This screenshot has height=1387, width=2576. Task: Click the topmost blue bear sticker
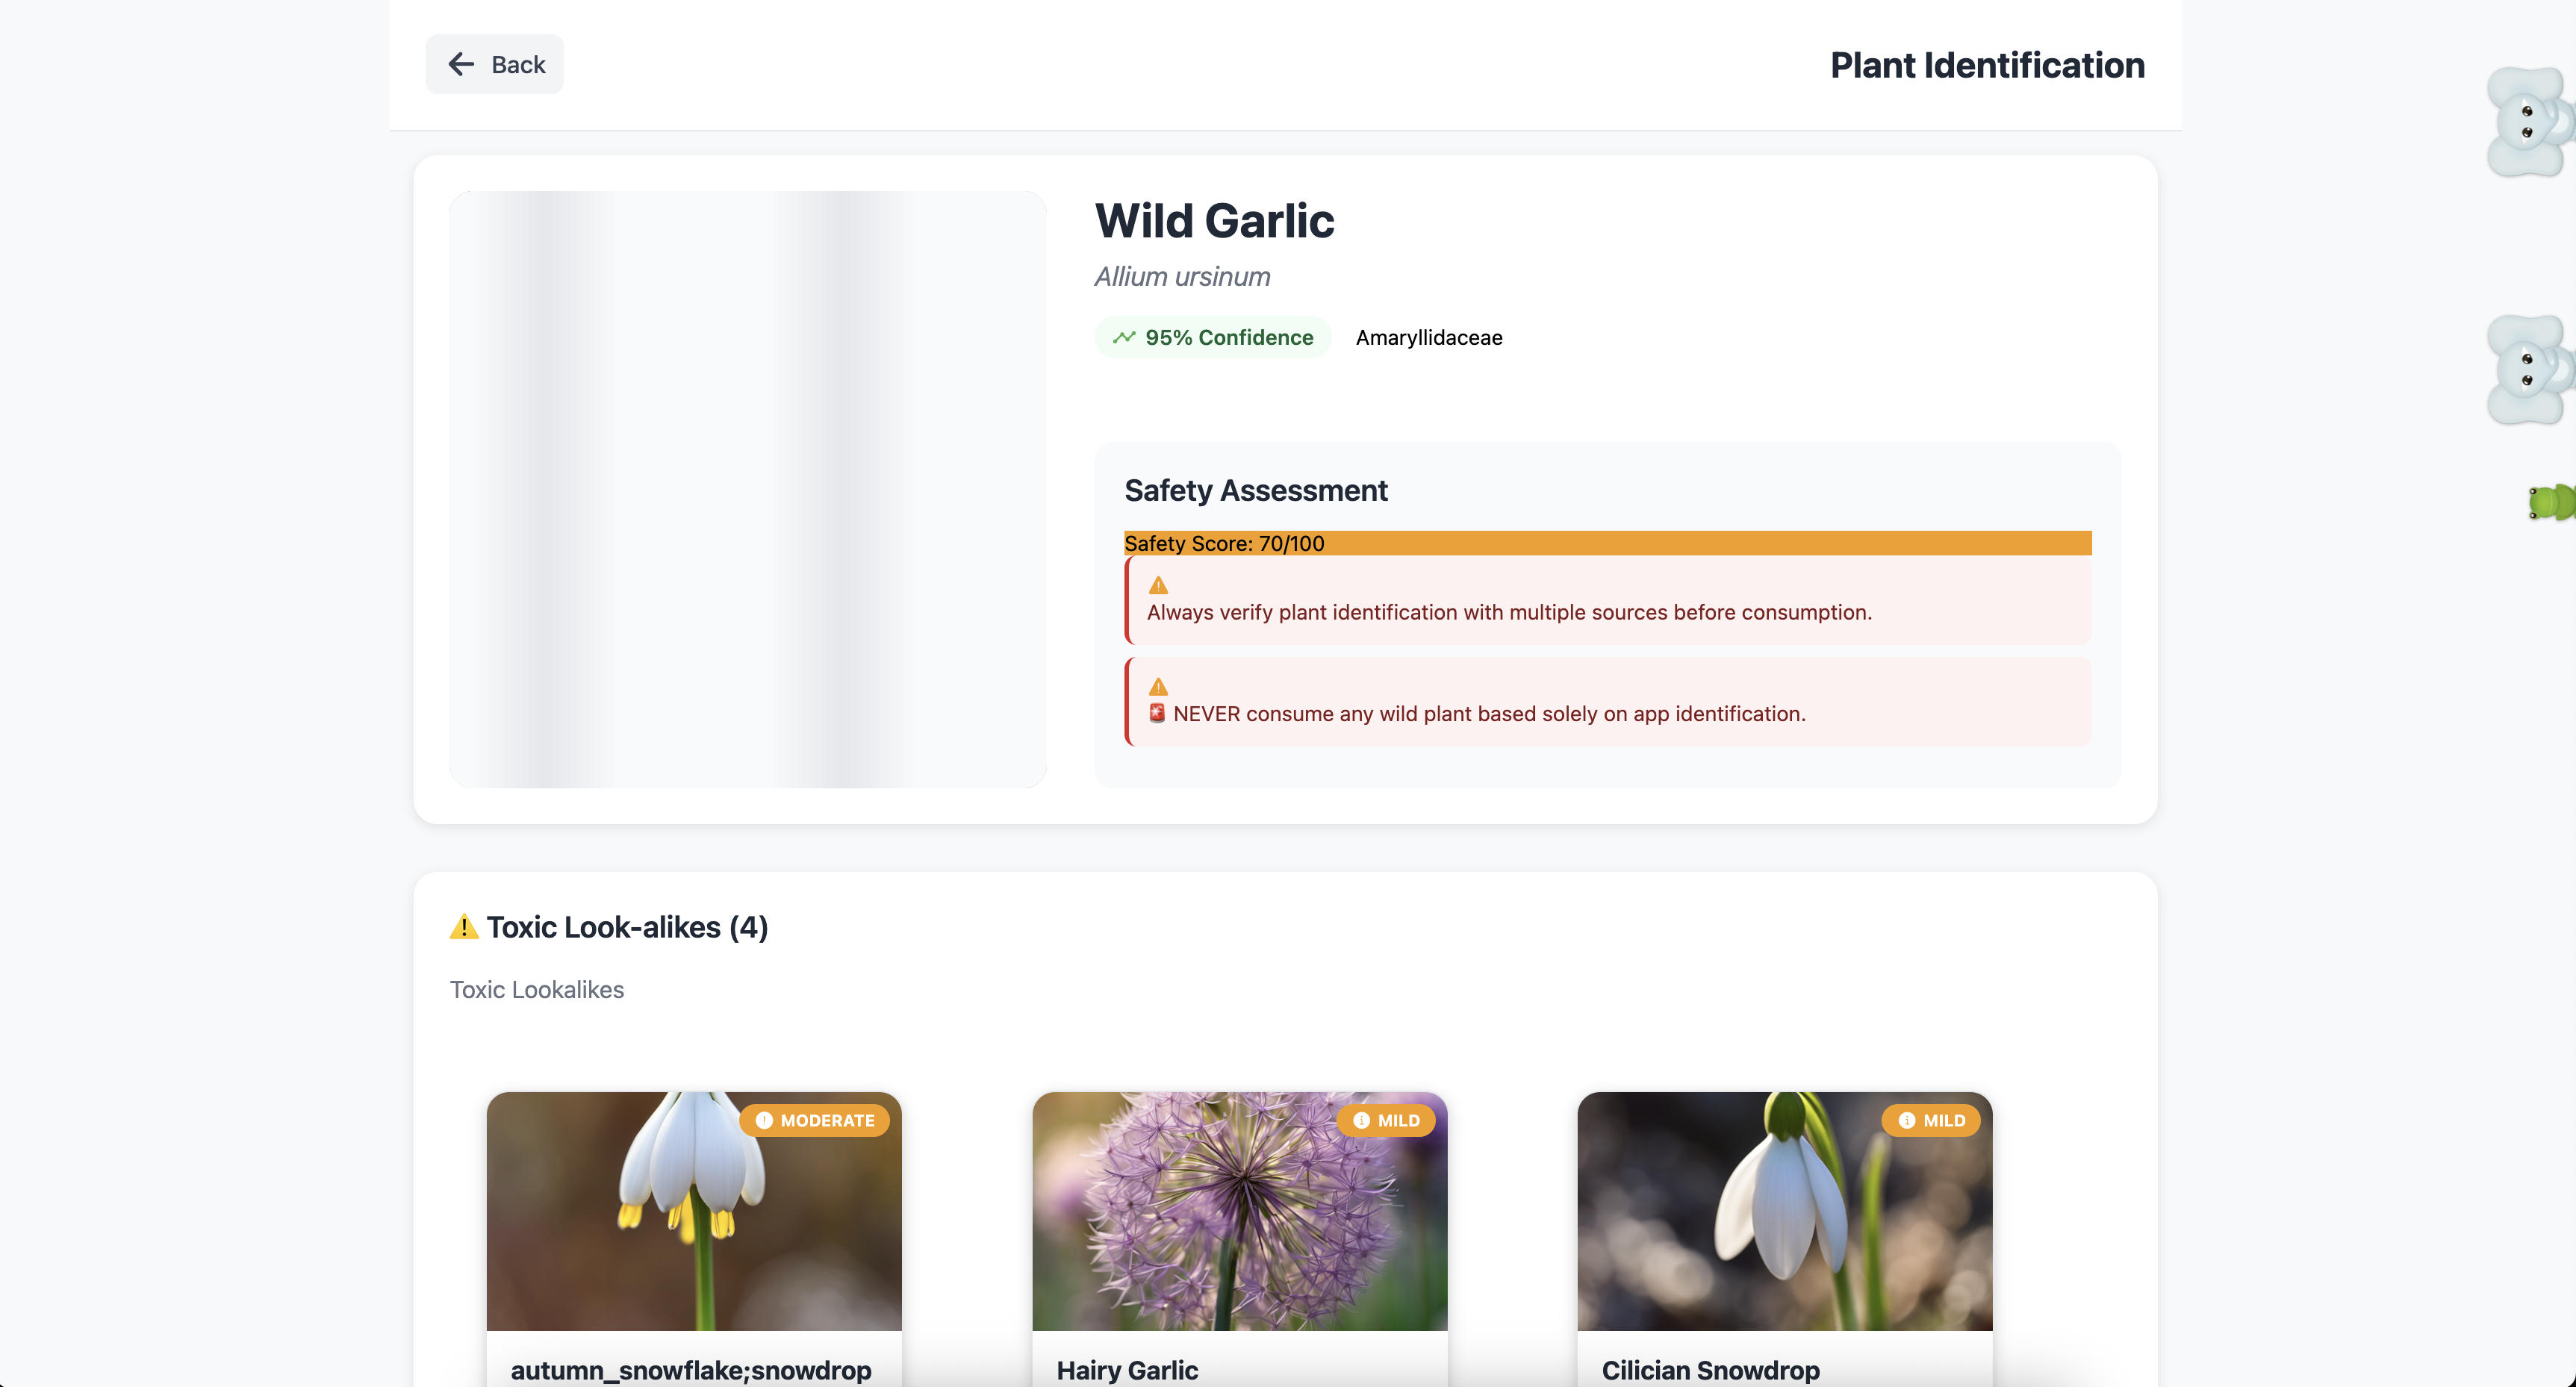point(2528,122)
